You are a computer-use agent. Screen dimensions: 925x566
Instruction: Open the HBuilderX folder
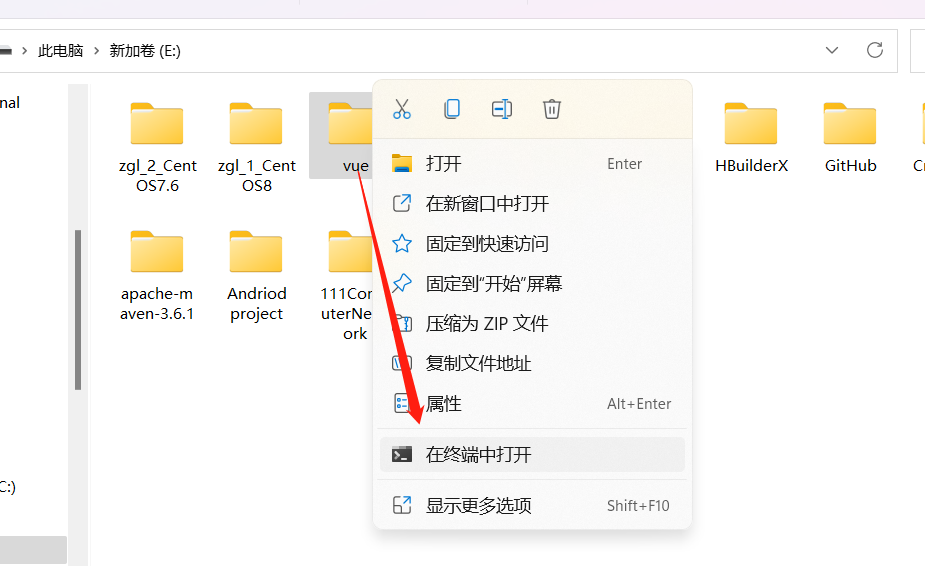pyautogui.click(x=751, y=138)
